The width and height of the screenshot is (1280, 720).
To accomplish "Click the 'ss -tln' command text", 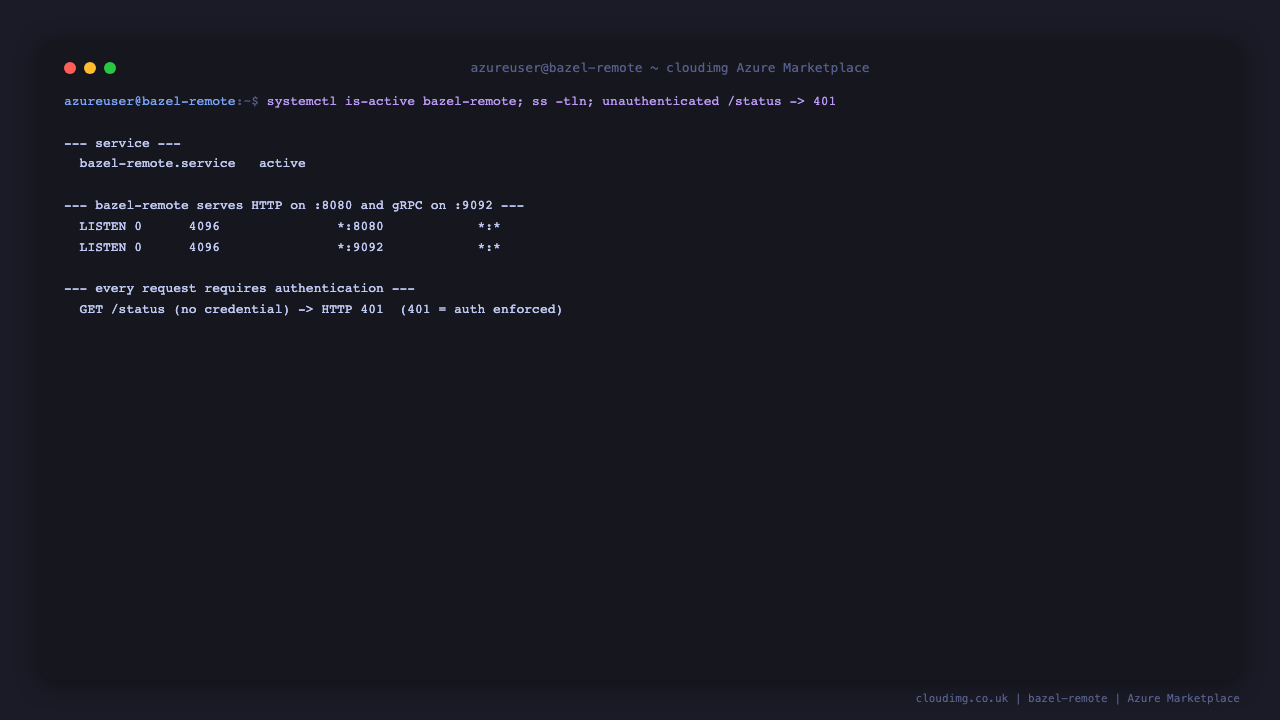I will (560, 101).
